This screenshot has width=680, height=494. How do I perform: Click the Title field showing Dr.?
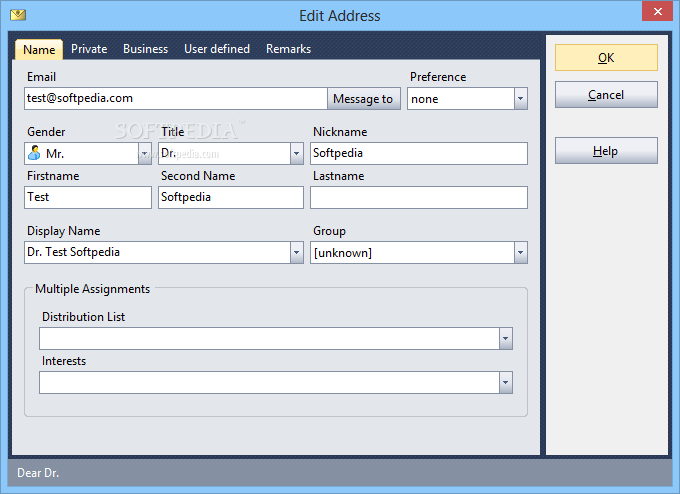click(225, 154)
